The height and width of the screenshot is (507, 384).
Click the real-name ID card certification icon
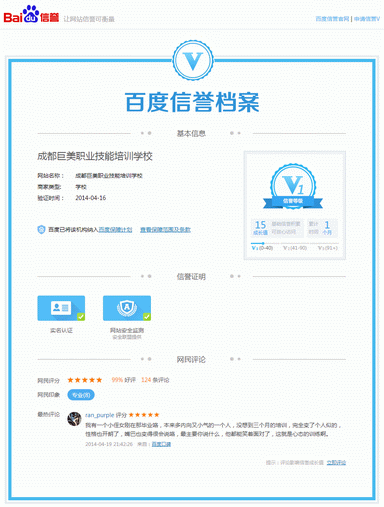[x=61, y=308]
